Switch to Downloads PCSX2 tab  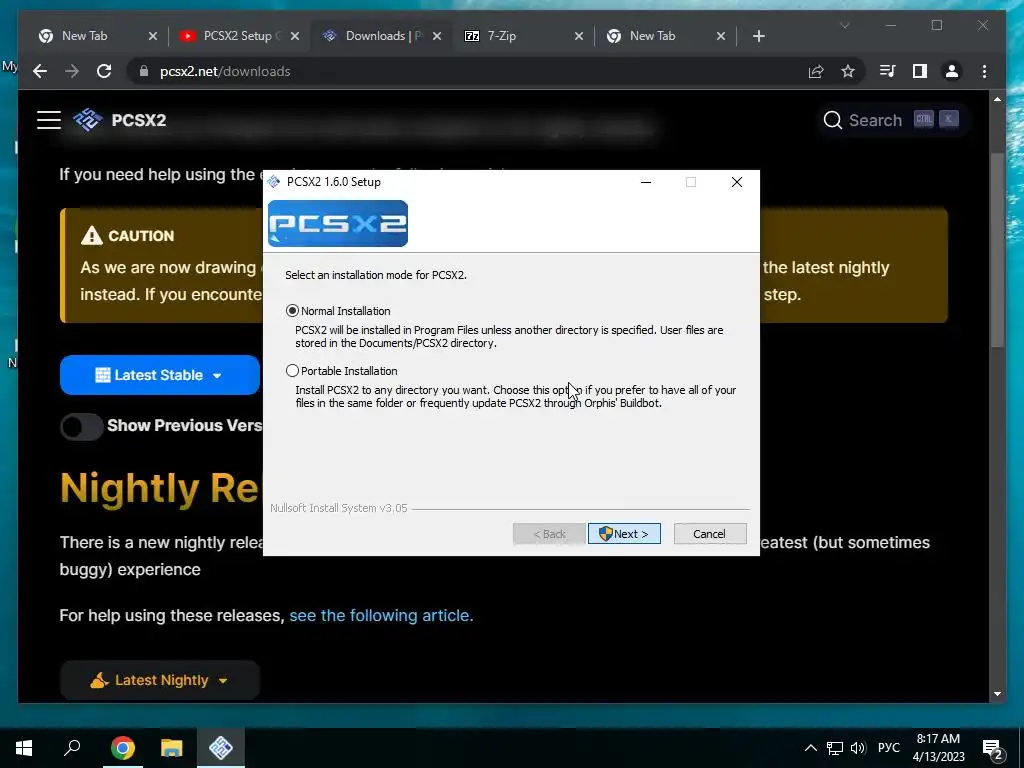(382, 36)
